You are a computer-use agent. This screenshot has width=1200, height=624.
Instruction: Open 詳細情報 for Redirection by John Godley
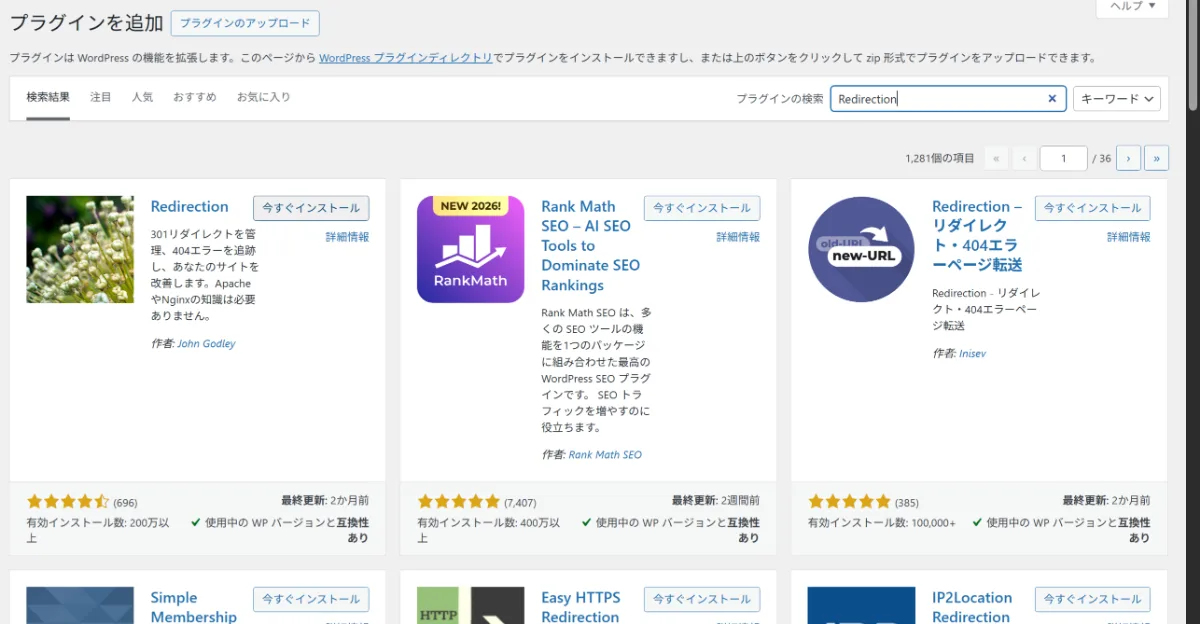[347, 237]
